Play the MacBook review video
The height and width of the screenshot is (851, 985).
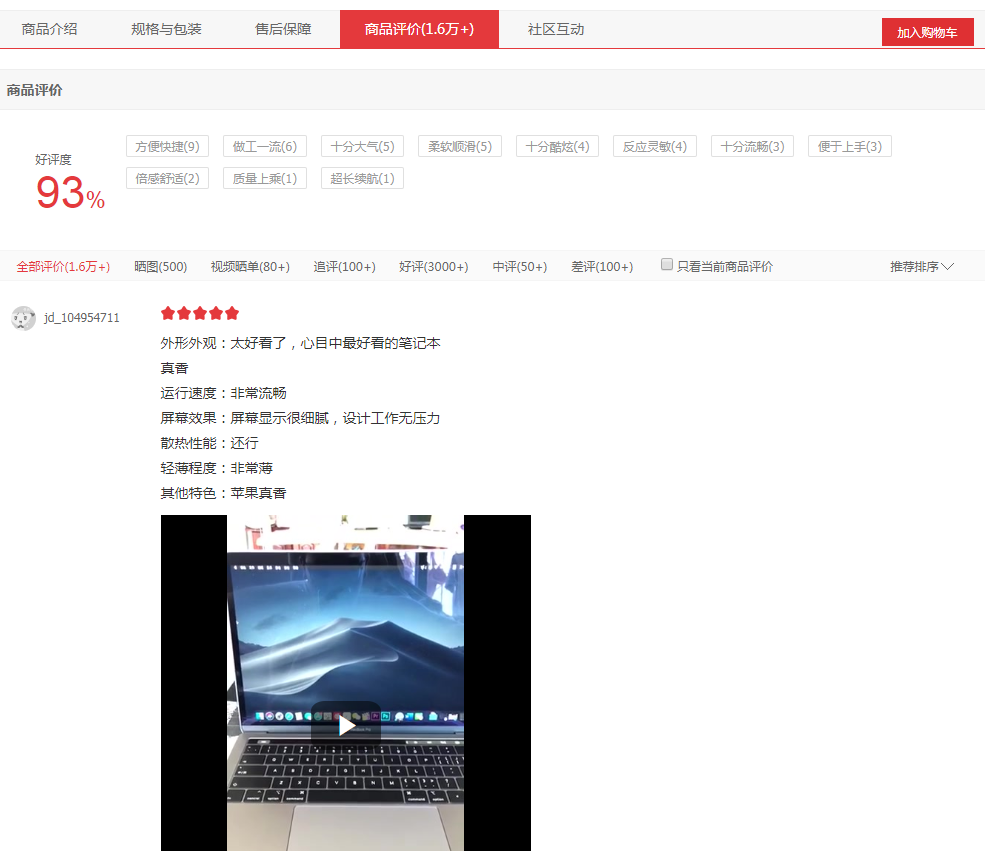tap(346, 727)
